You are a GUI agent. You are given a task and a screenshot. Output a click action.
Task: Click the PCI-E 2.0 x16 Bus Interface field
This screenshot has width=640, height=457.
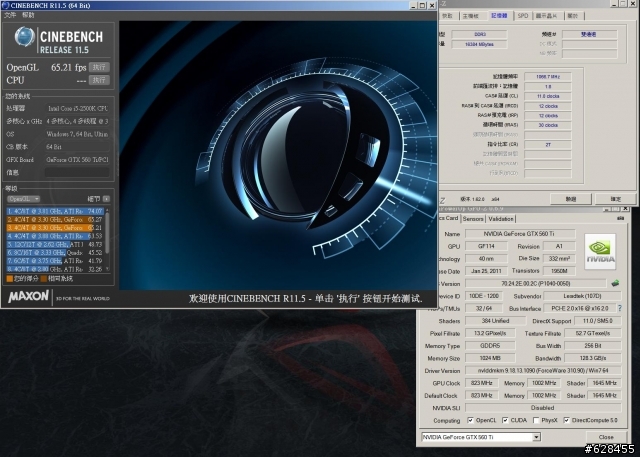pyautogui.click(x=580, y=308)
